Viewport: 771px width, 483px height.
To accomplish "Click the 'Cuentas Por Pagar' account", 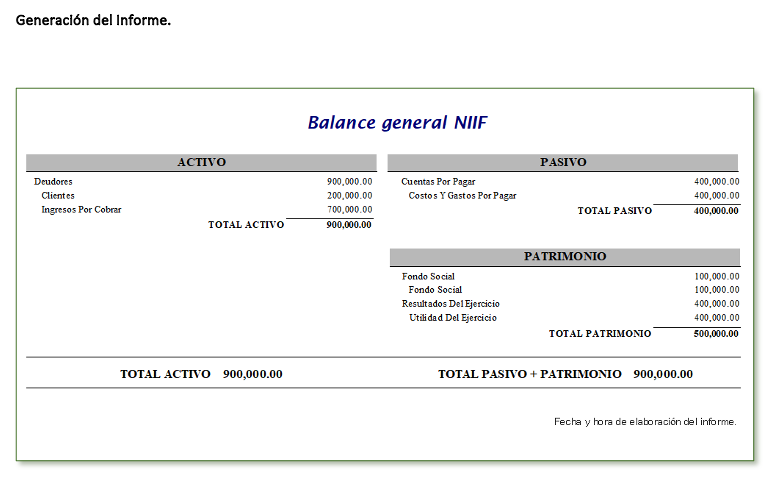I will tap(438, 182).
